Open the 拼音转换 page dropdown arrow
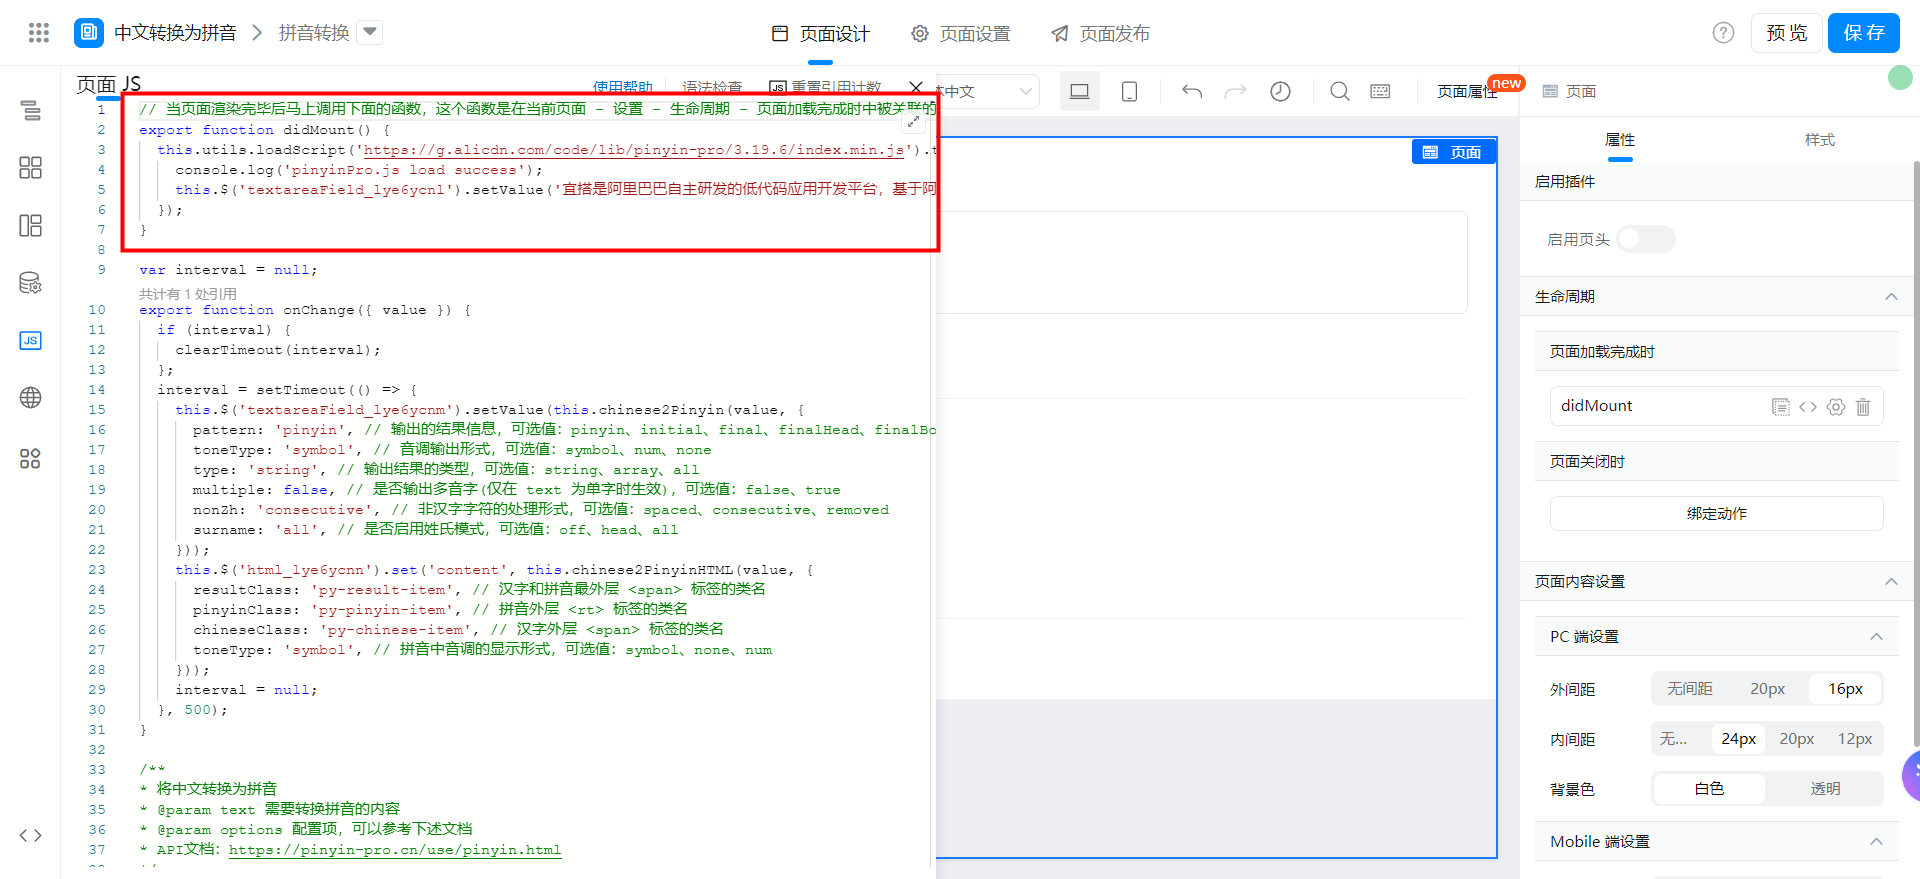The height and width of the screenshot is (879, 1920). pos(370,33)
